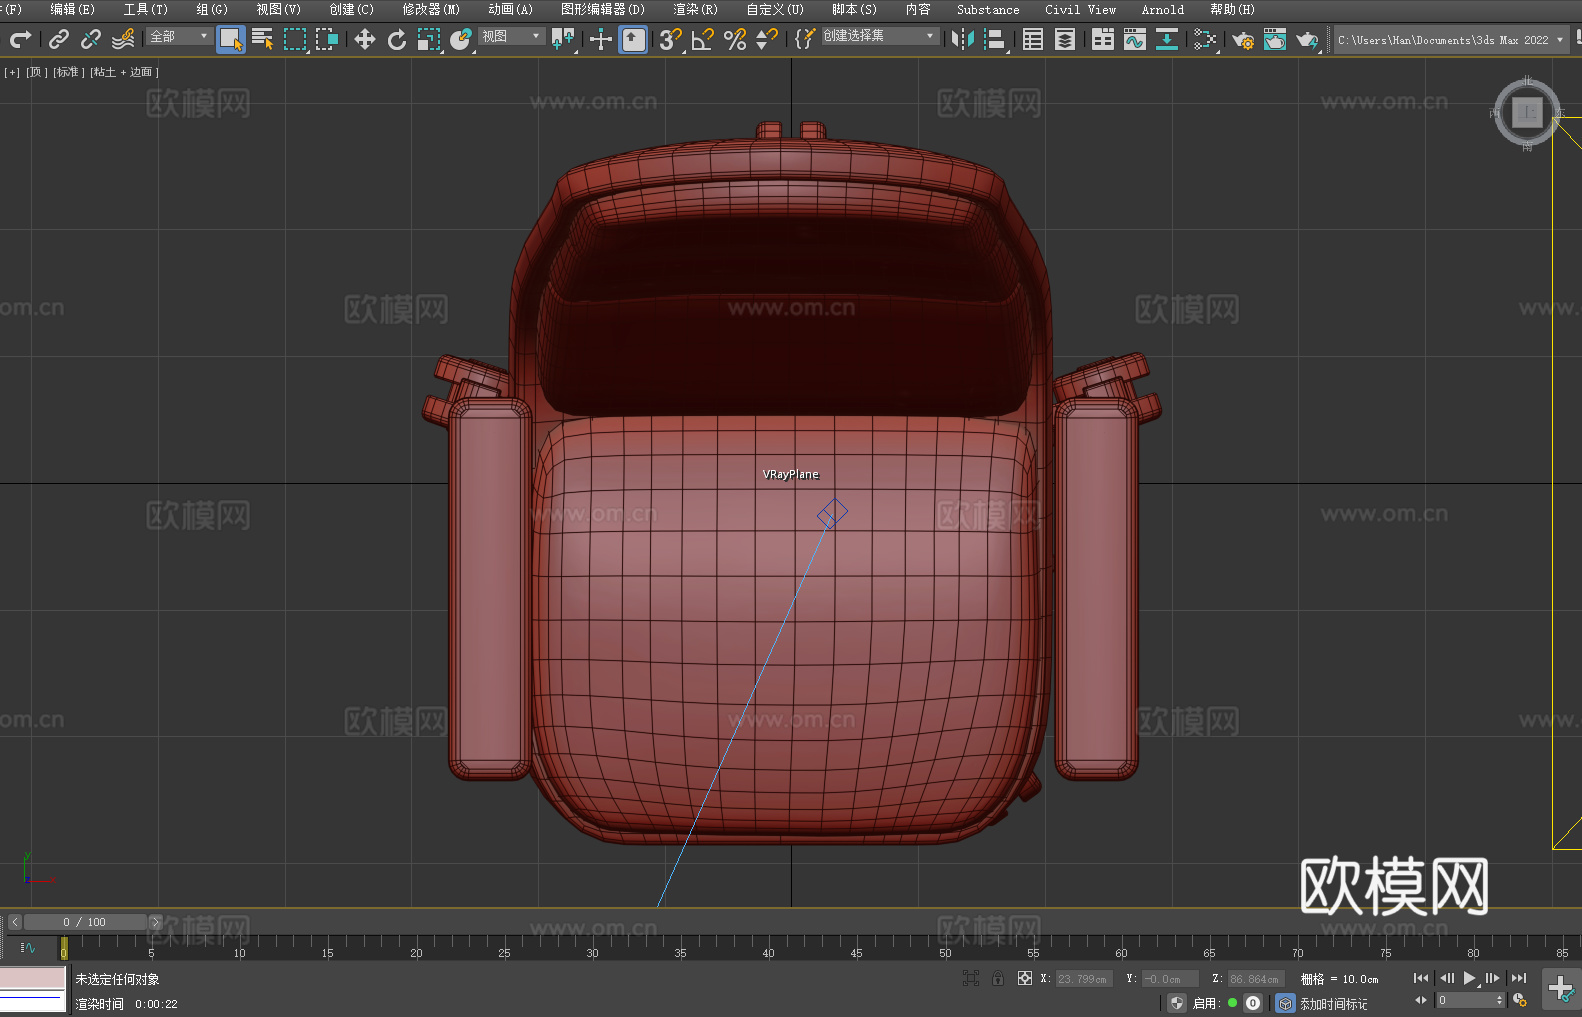Toggle Scene Explorer icon
The width and height of the screenshot is (1582, 1017).
pyautogui.click(x=1033, y=39)
